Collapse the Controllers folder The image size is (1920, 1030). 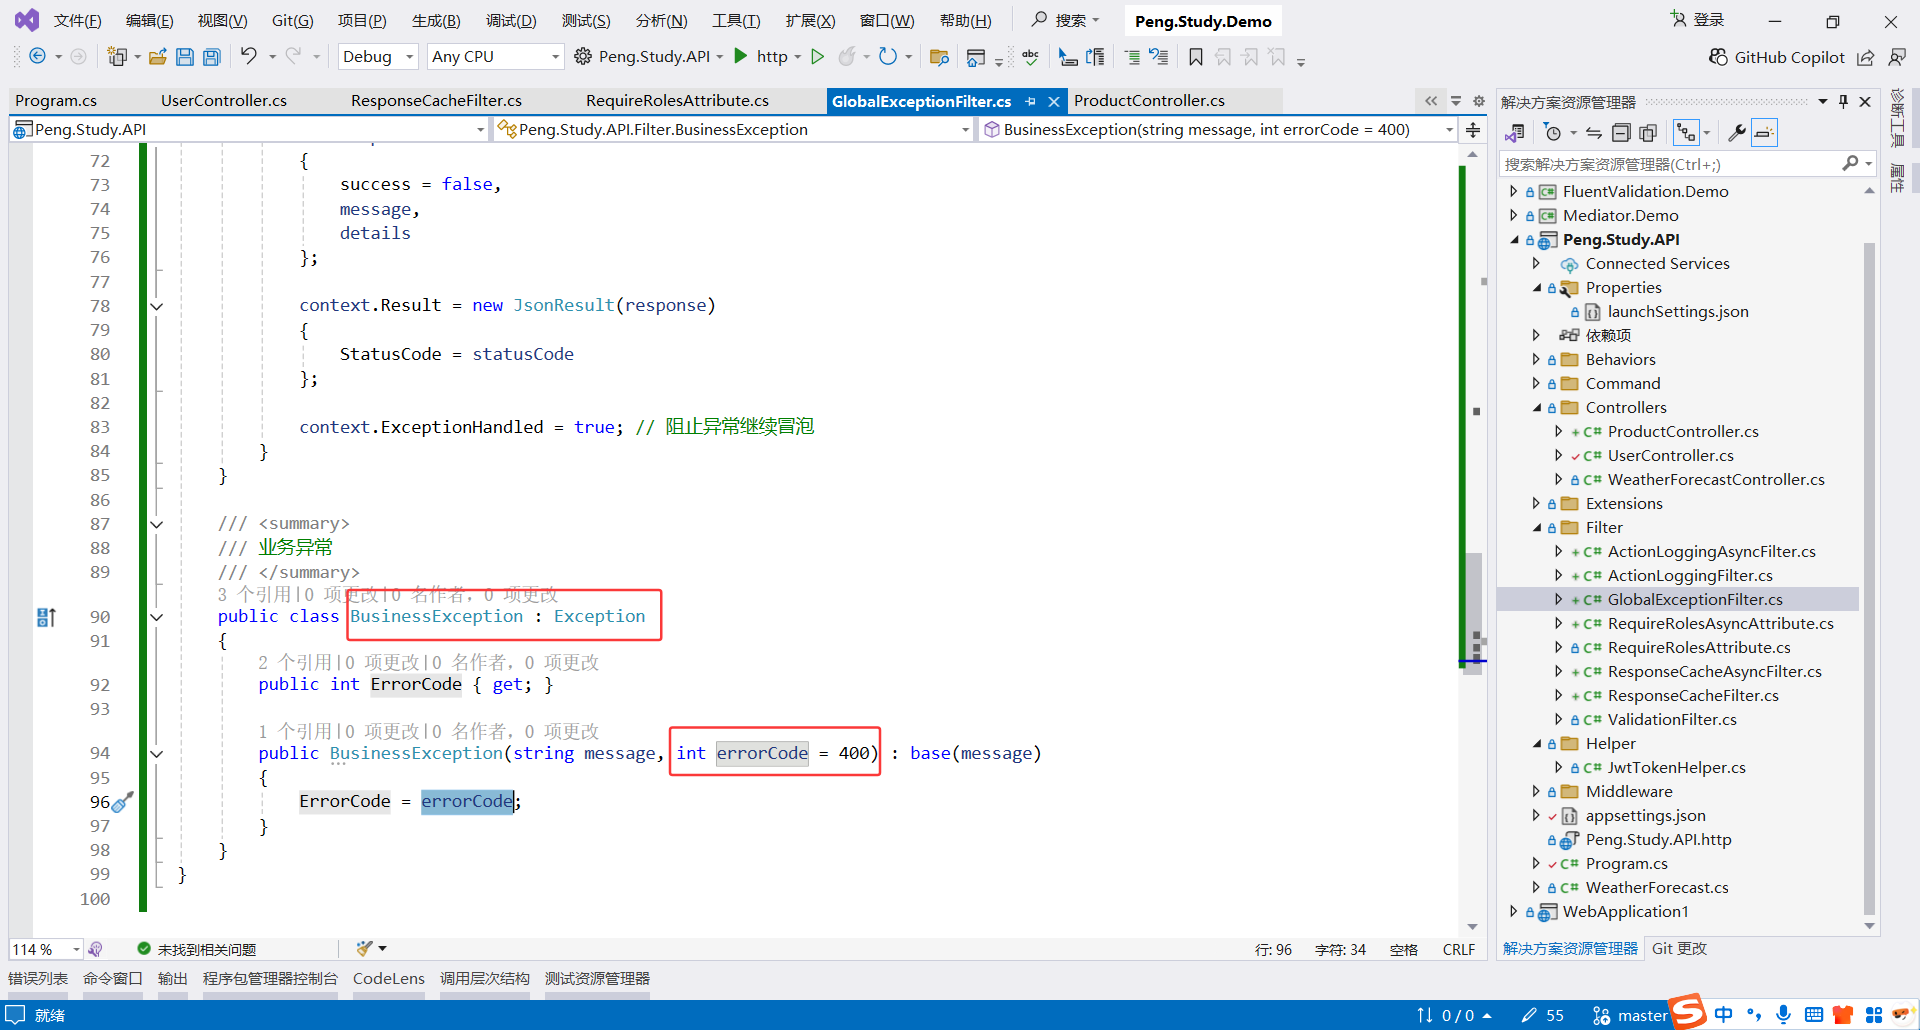(1537, 408)
